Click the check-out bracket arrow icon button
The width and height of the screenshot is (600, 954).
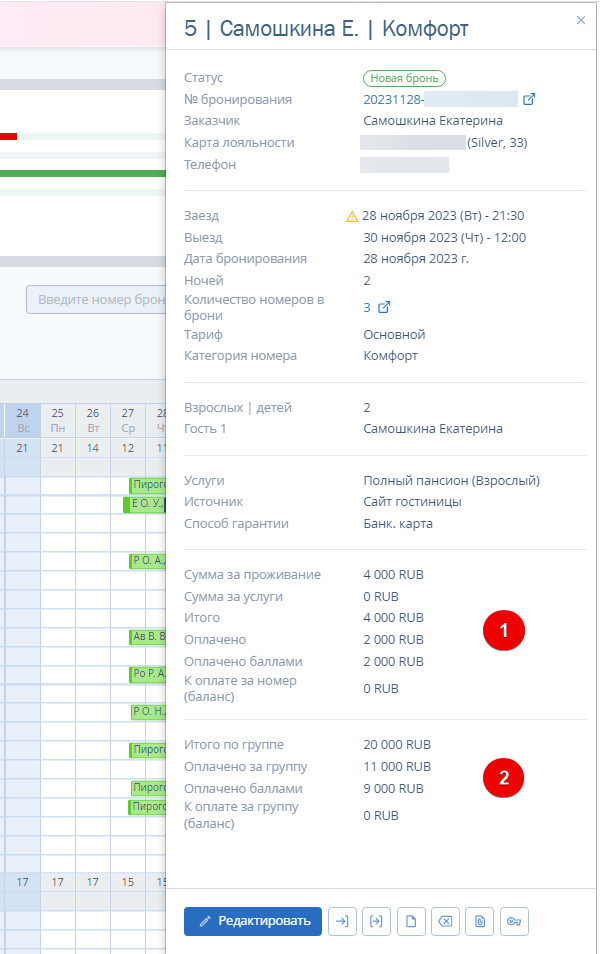[377, 921]
